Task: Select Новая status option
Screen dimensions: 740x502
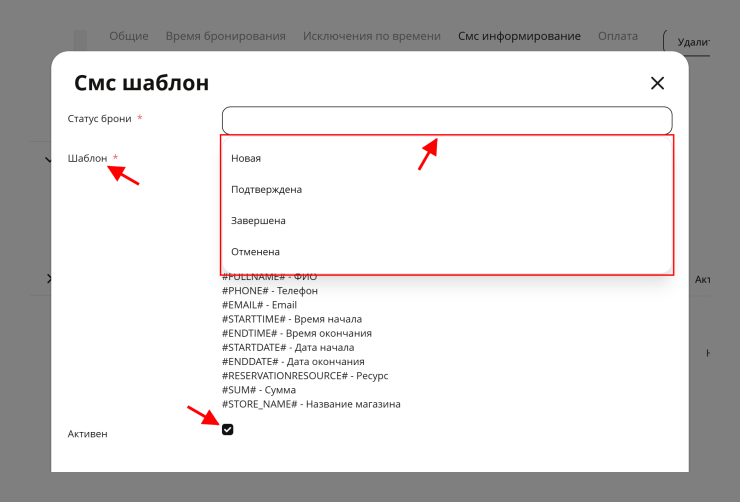Action: (447, 158)
